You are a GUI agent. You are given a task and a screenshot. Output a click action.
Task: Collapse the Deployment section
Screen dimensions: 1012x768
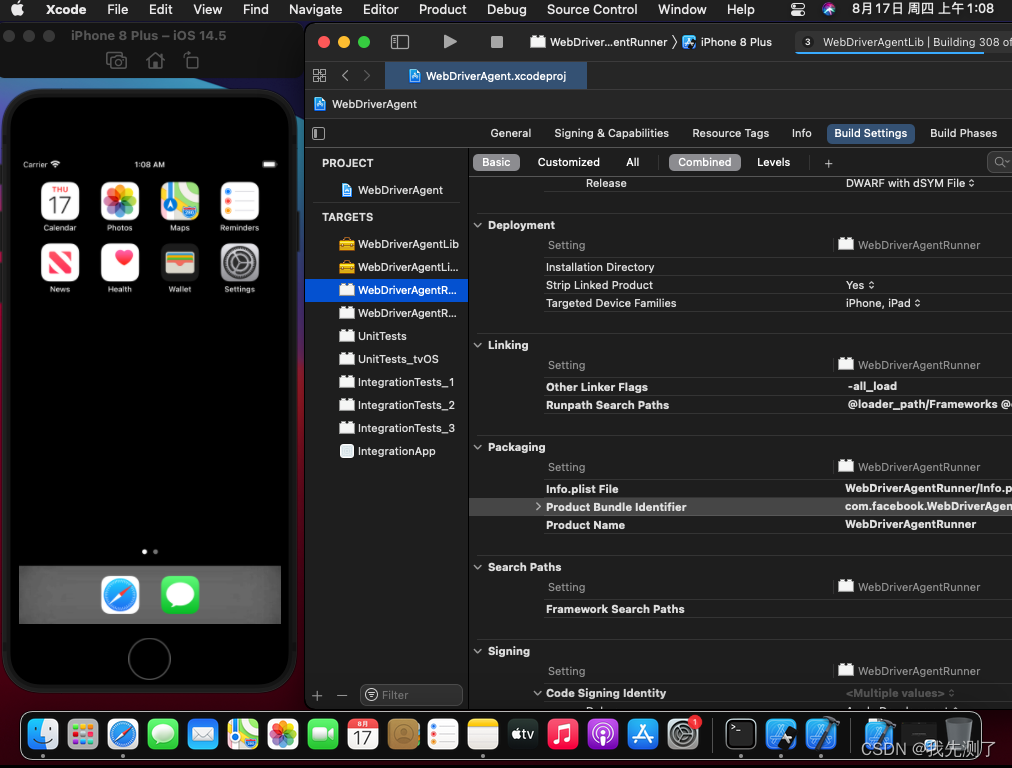[x=478, y=225]
